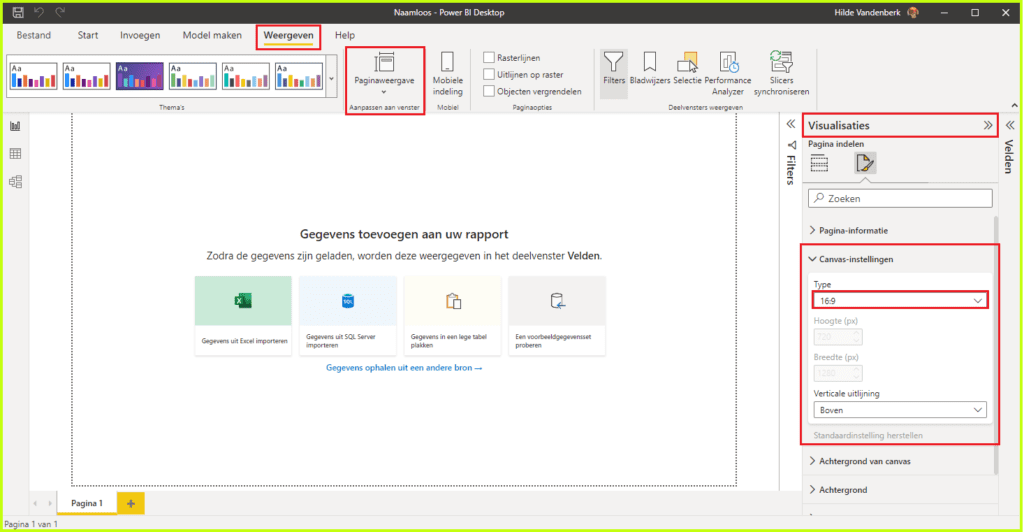Enable the Rasterlijnen checkbox
The height and width of the screenshot is (532, 1024).
point(488,57)
